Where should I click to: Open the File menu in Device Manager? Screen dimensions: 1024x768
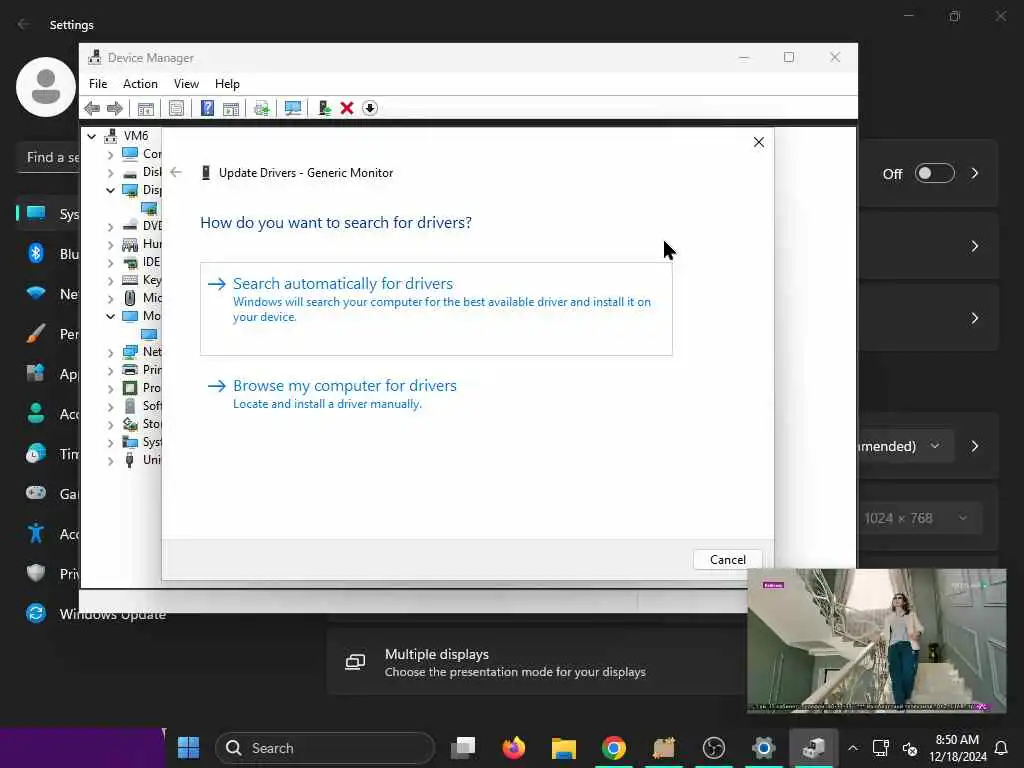tap(98, 84)
